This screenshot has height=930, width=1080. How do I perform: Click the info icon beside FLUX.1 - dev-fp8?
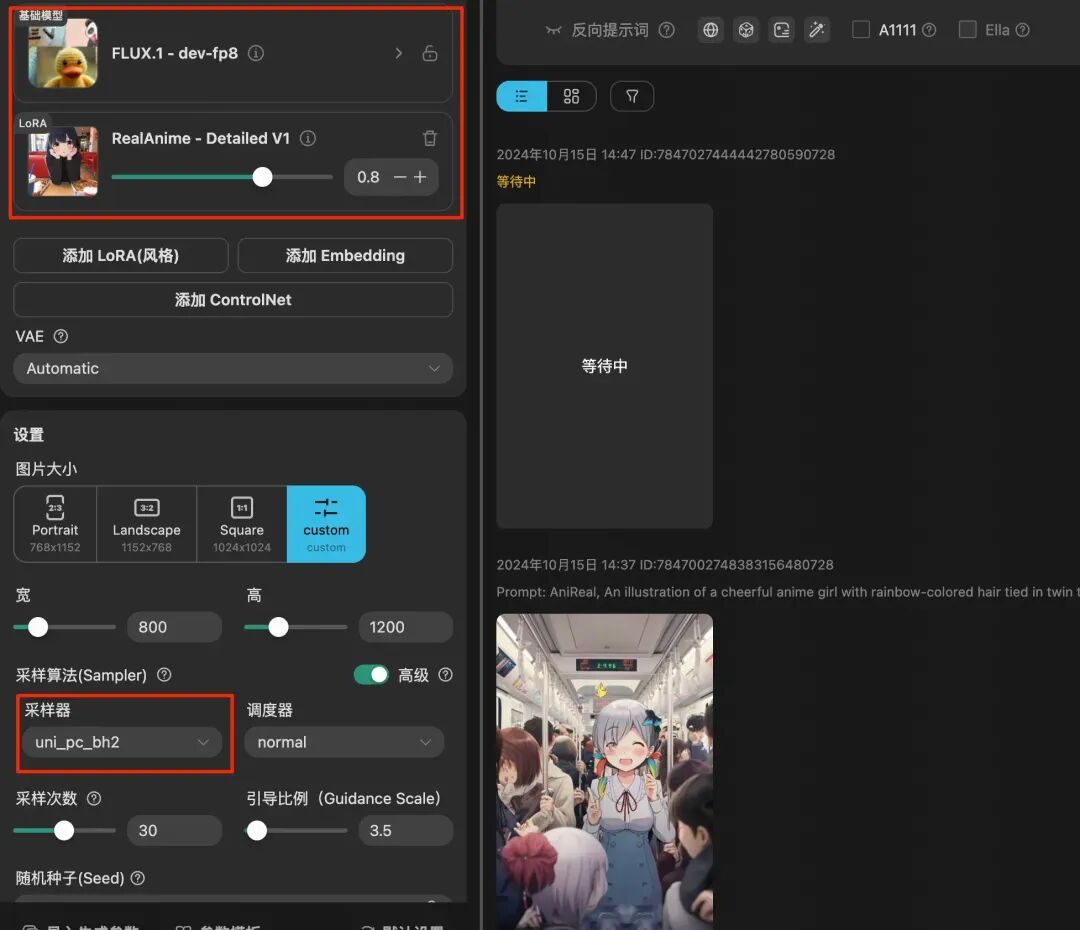256,53
